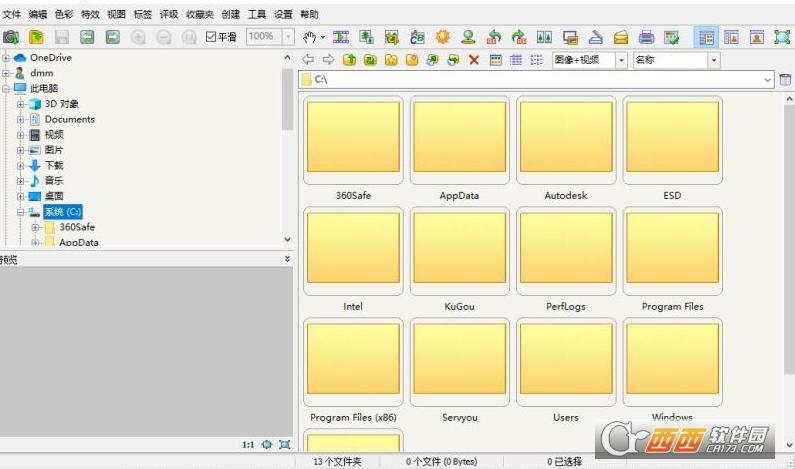The image size is (795, 469).
Task: Select the Program Files (x86) folder thumbnail
Action: (x=353, y=362)
